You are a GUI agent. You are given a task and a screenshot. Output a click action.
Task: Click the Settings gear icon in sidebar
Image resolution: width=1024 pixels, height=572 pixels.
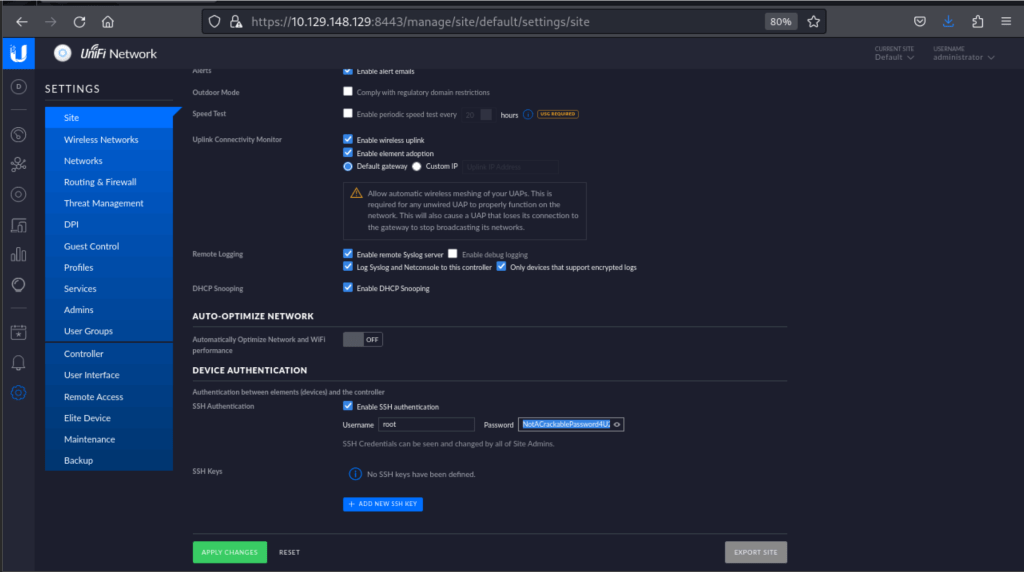coord(18,393)
